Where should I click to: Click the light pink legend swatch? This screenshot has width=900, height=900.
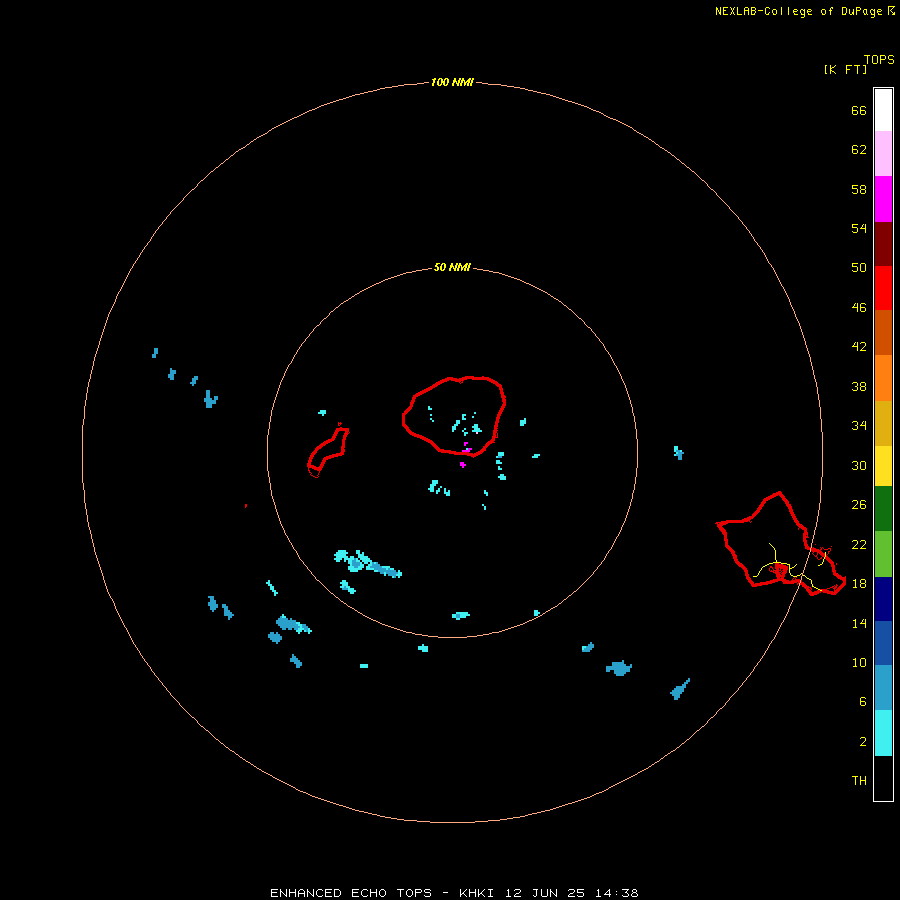click(883, 153)
